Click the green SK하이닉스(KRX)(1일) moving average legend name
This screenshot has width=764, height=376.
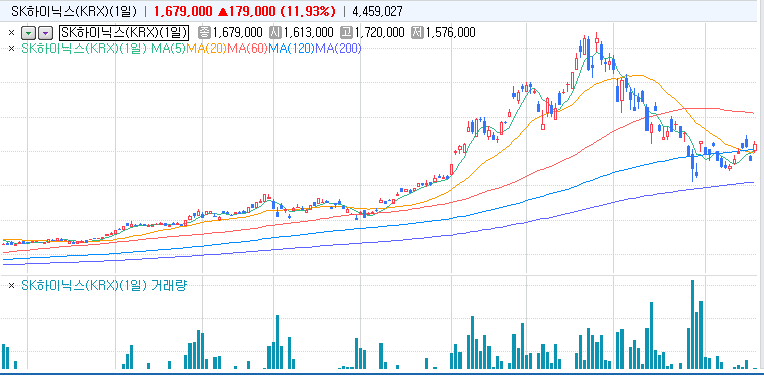point(84,48)
